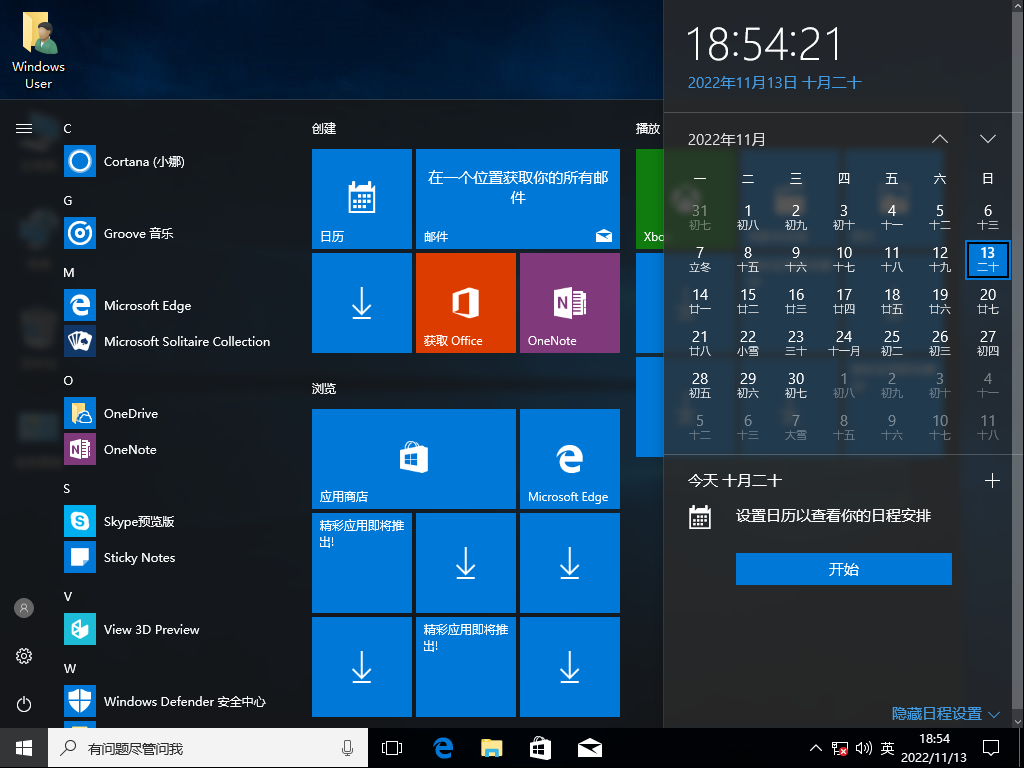Select November 30 in the calendar
Image resolution: width=1024 pixels, height=768 pixels.
pos(795,385)
